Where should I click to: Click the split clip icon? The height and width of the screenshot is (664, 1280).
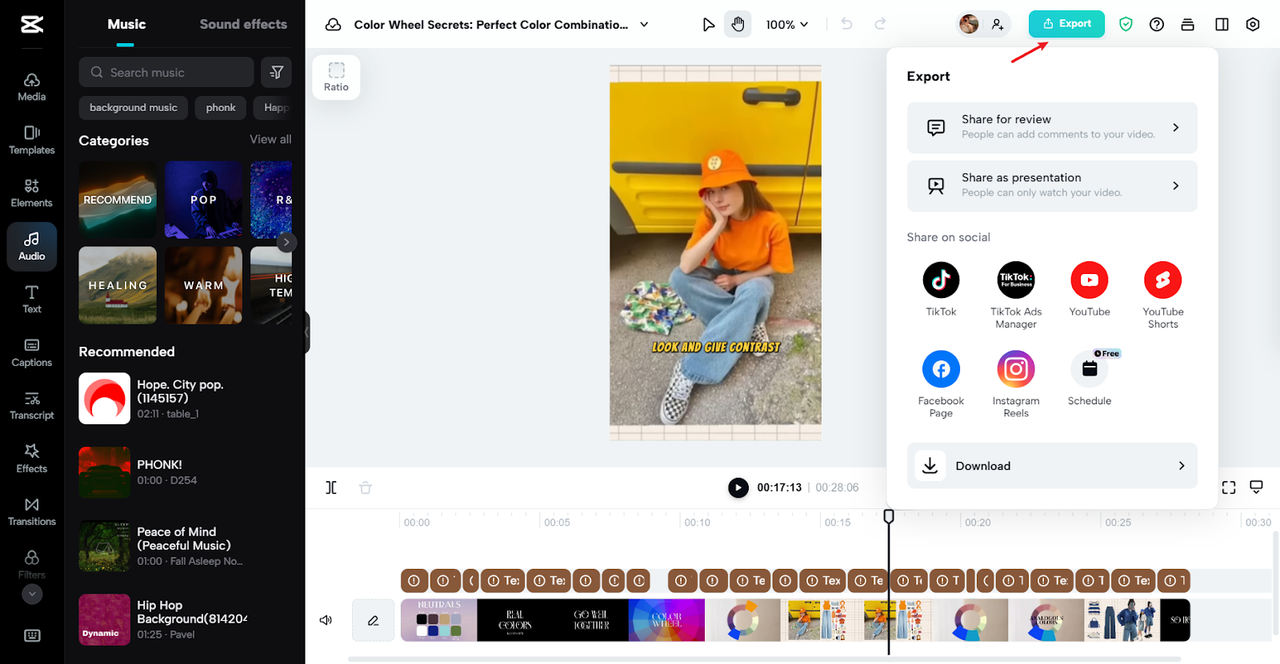[x=331, y=488]
